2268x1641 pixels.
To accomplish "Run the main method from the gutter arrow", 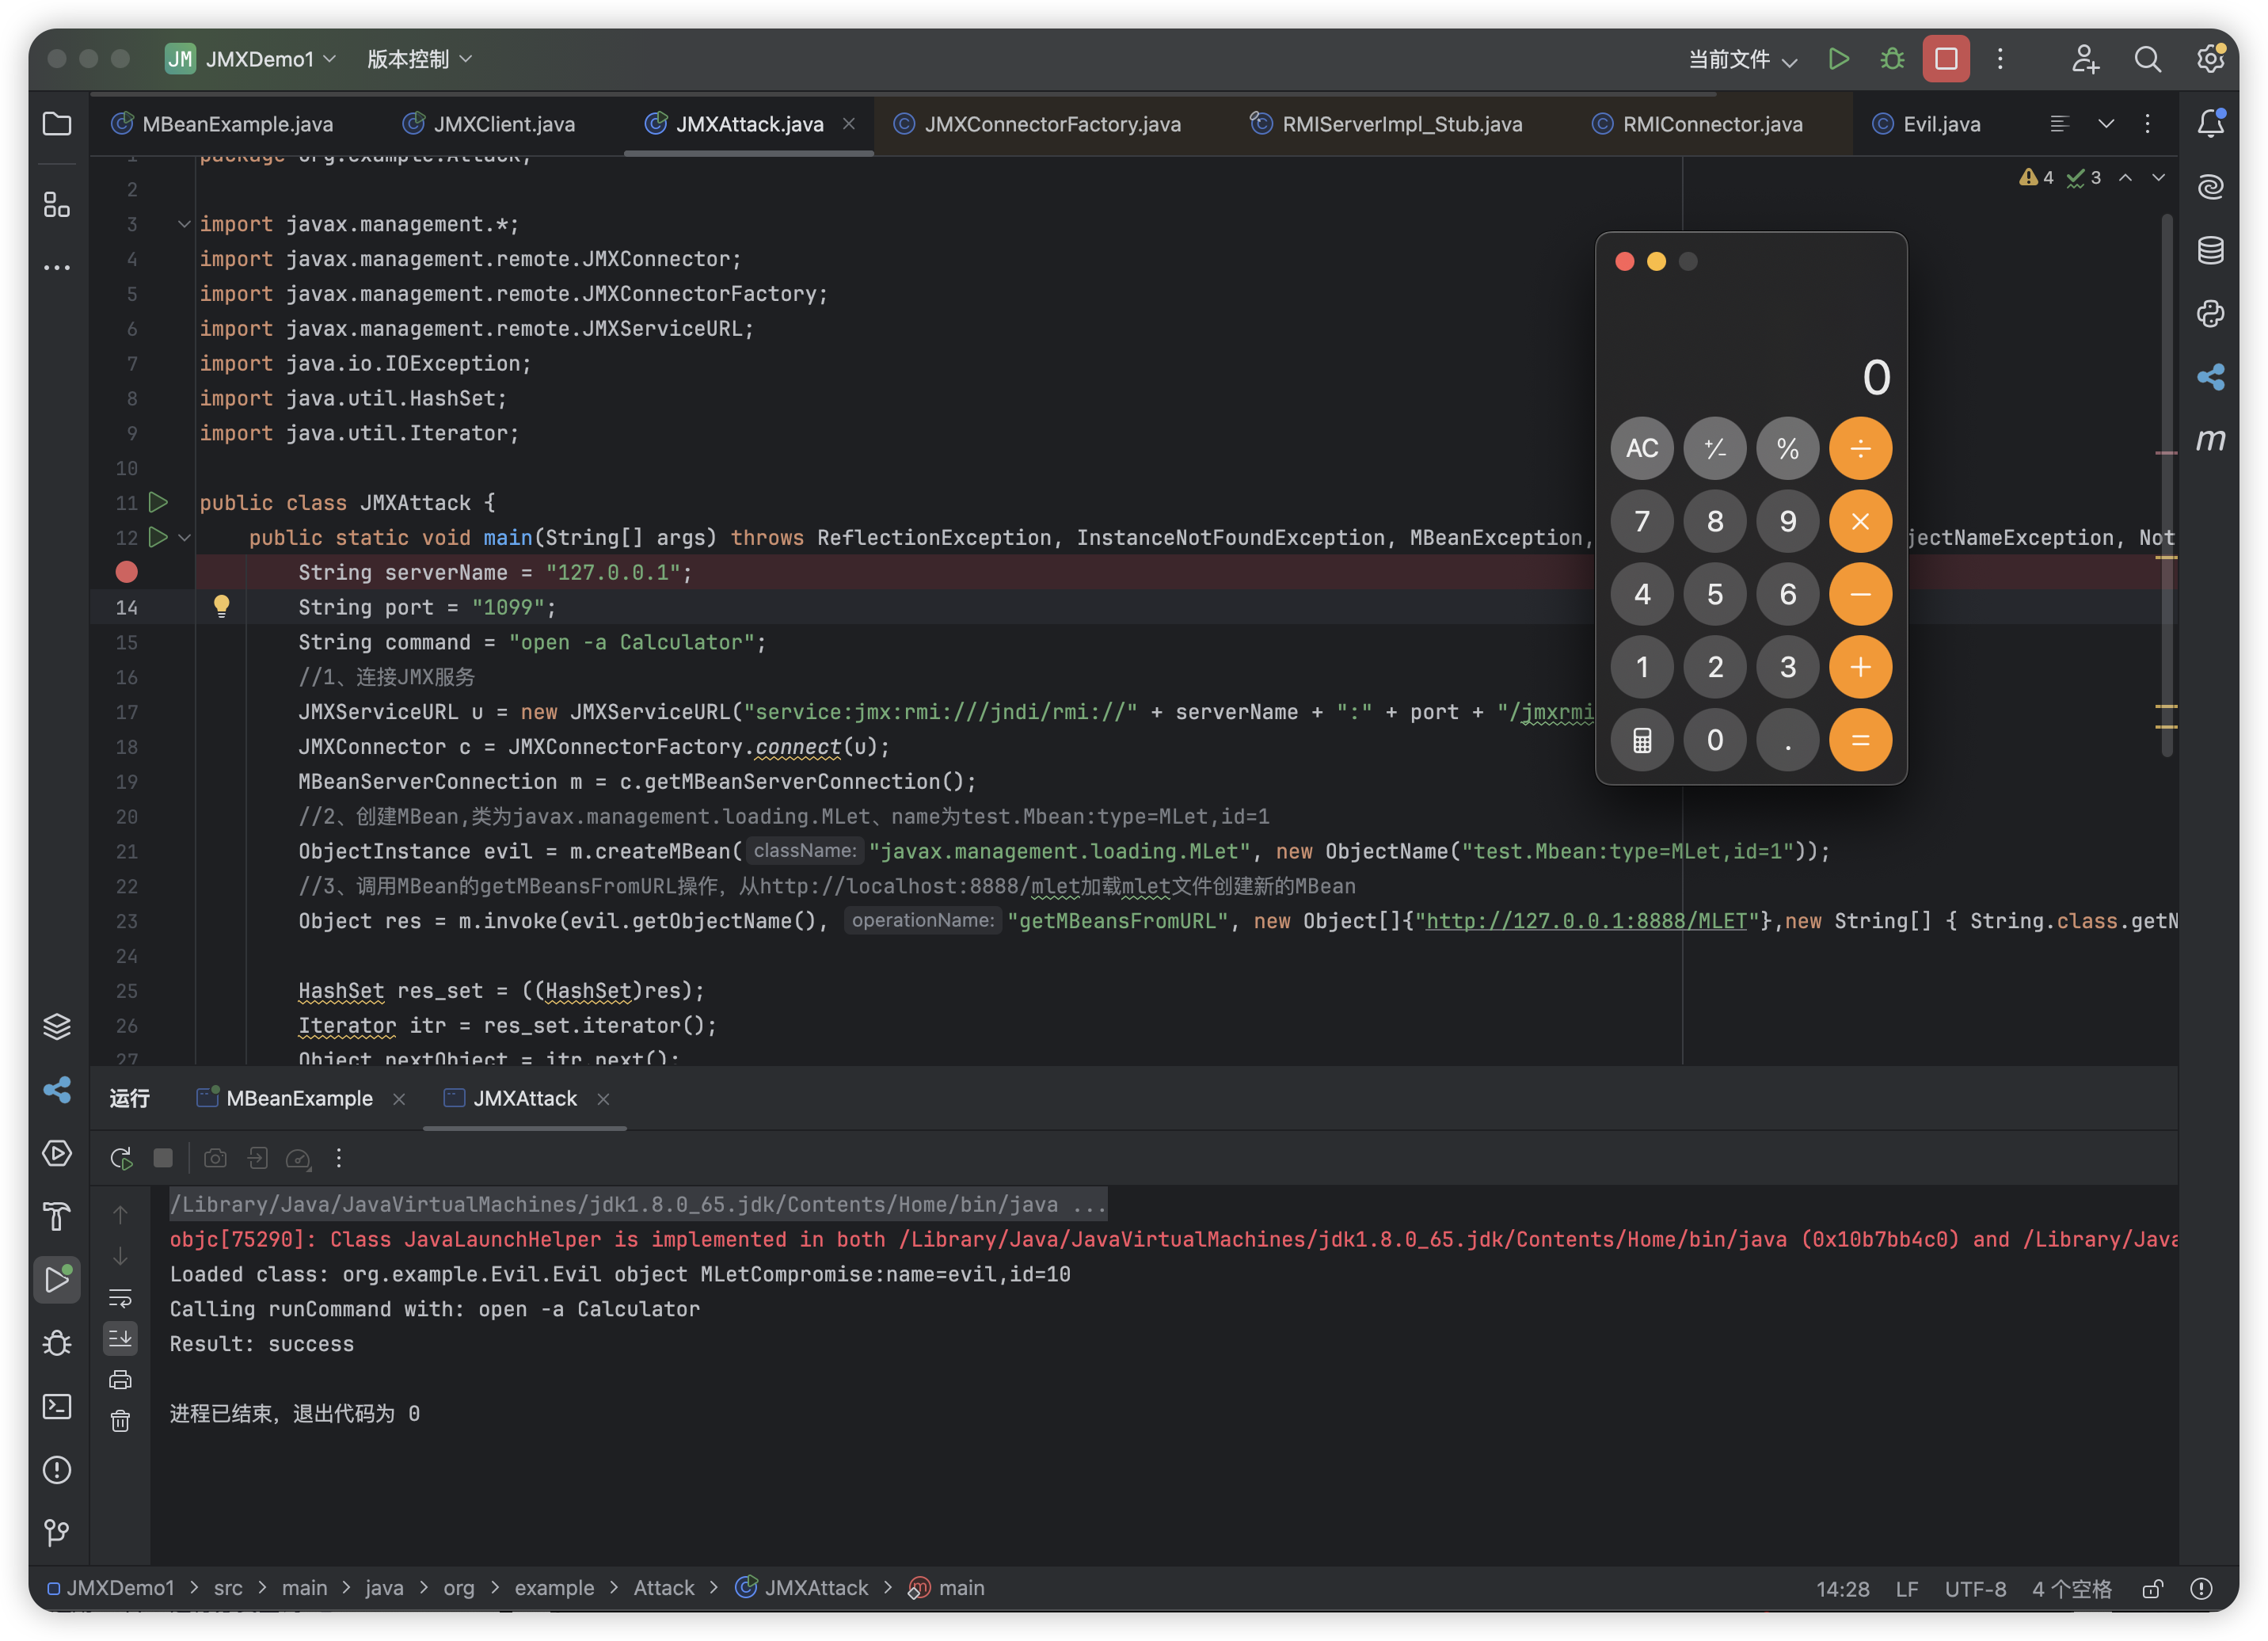I will (158, 537).
